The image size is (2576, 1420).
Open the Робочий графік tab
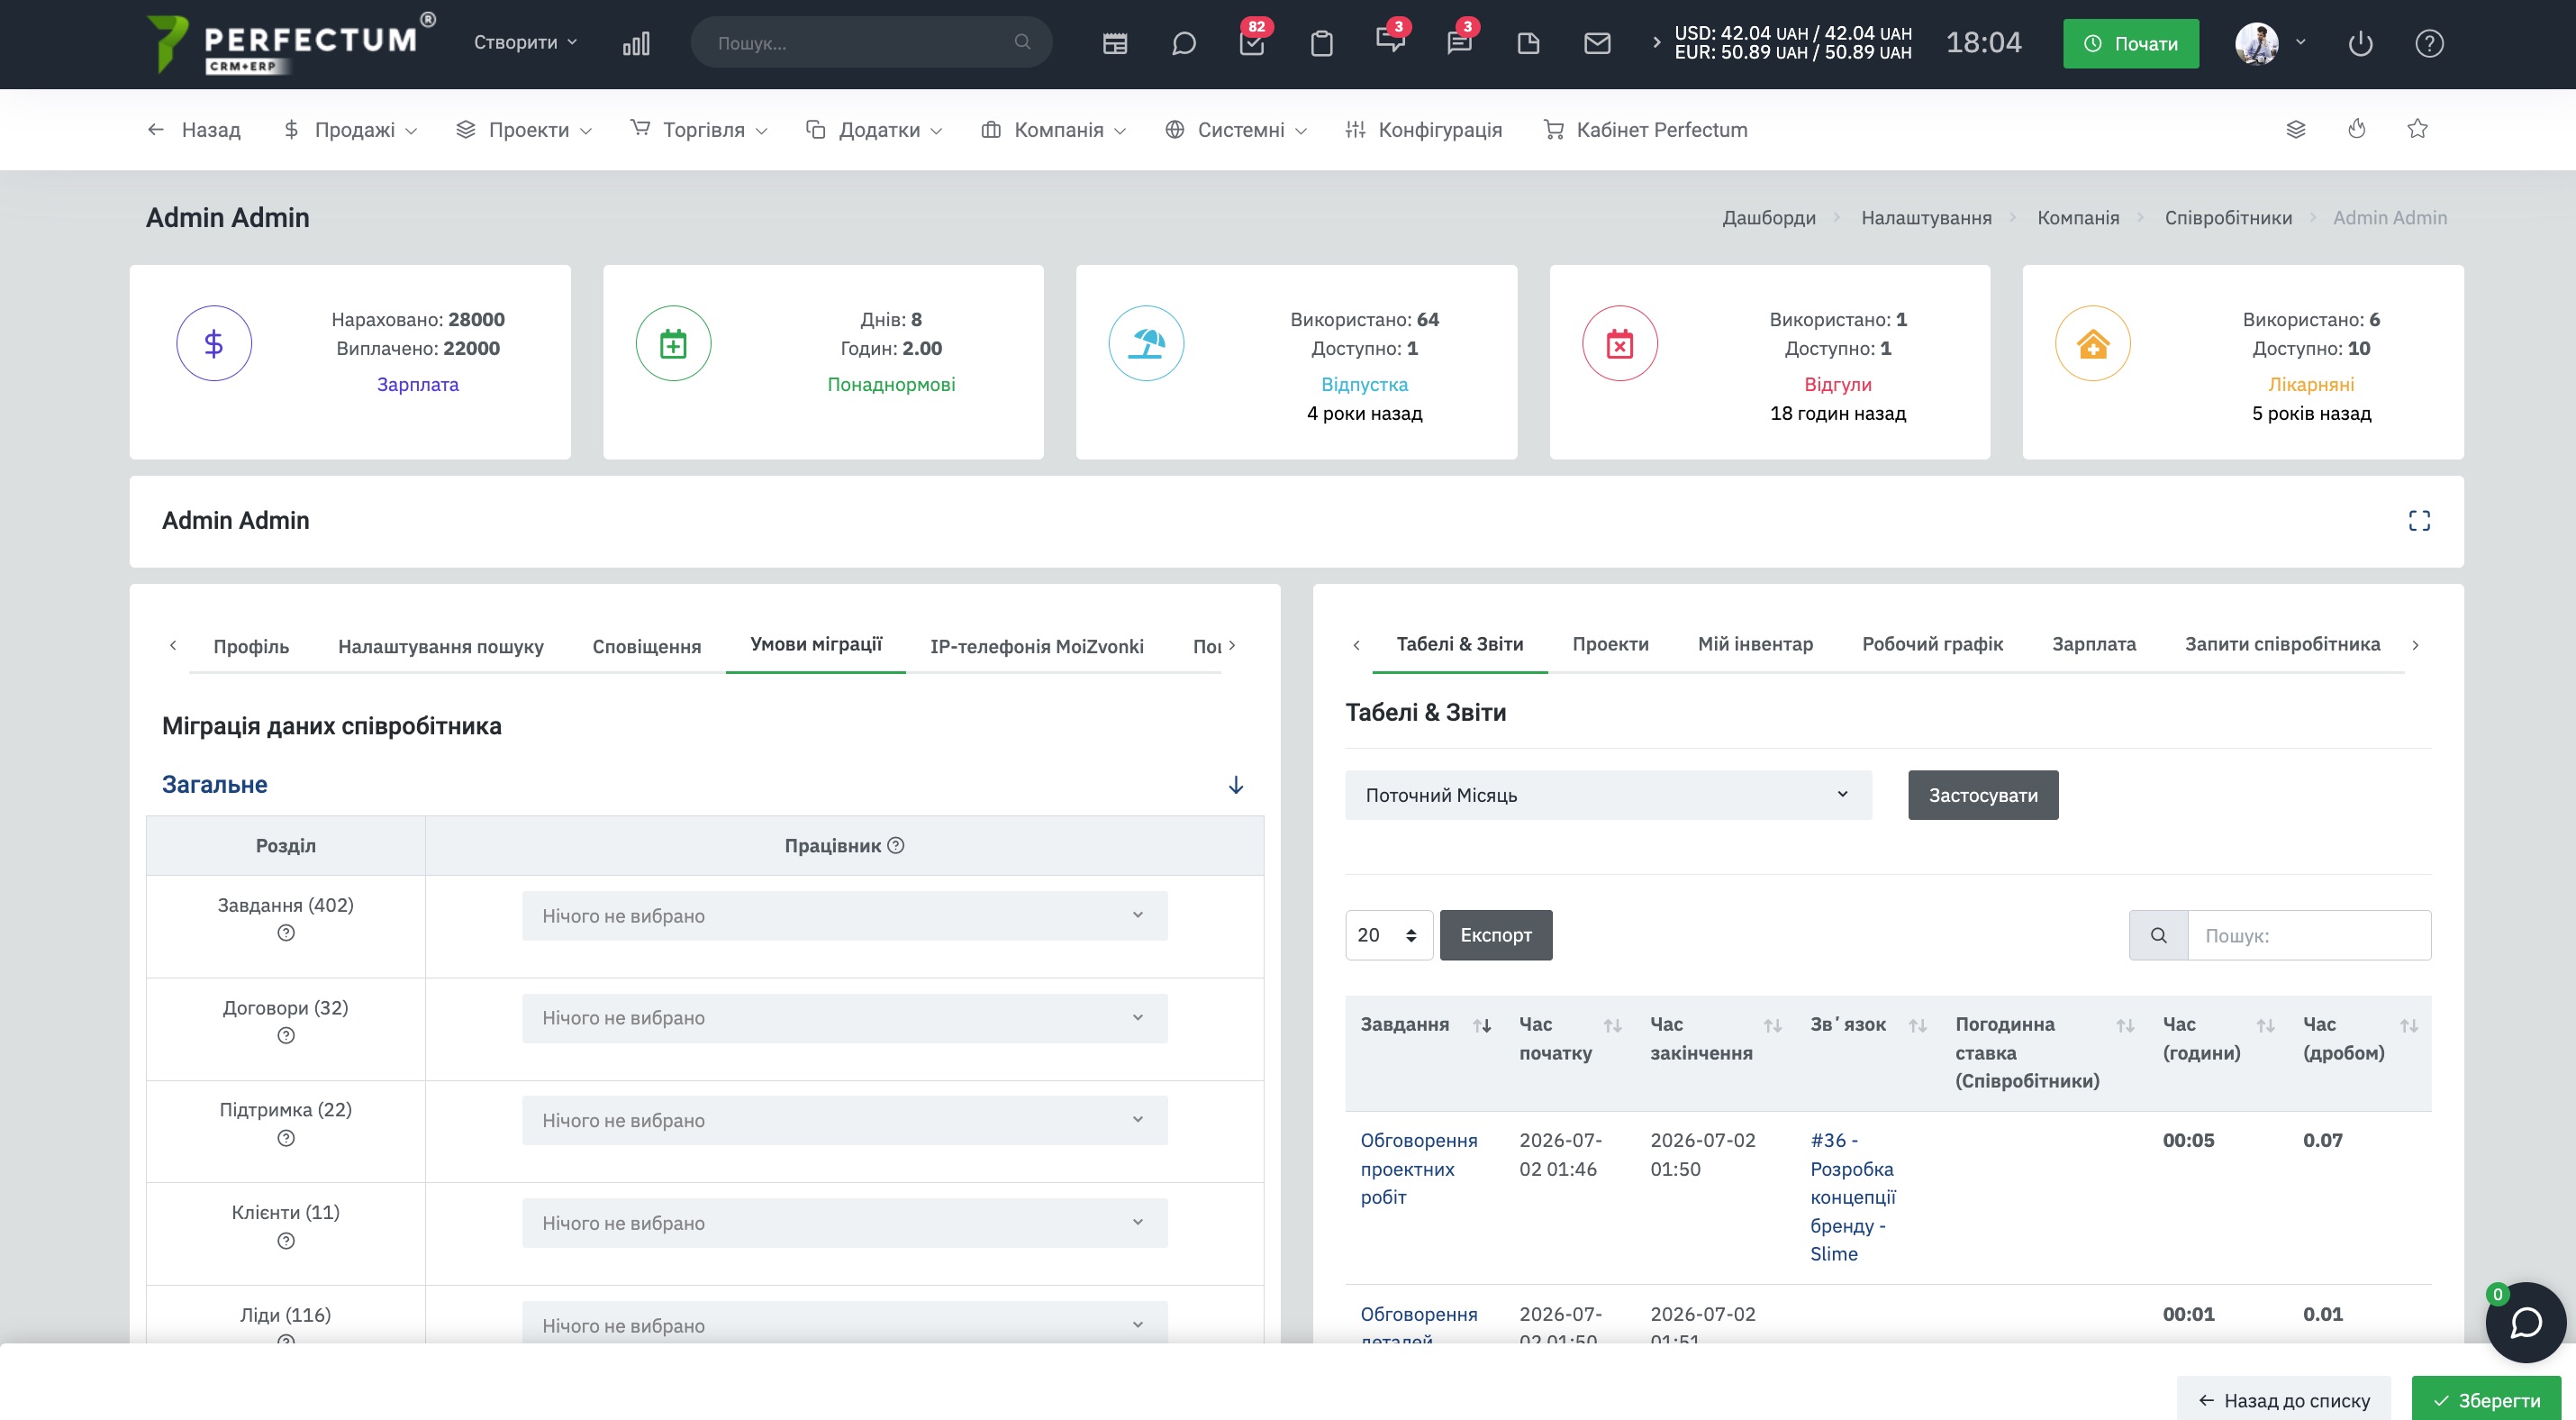(x=1932, y=644)
